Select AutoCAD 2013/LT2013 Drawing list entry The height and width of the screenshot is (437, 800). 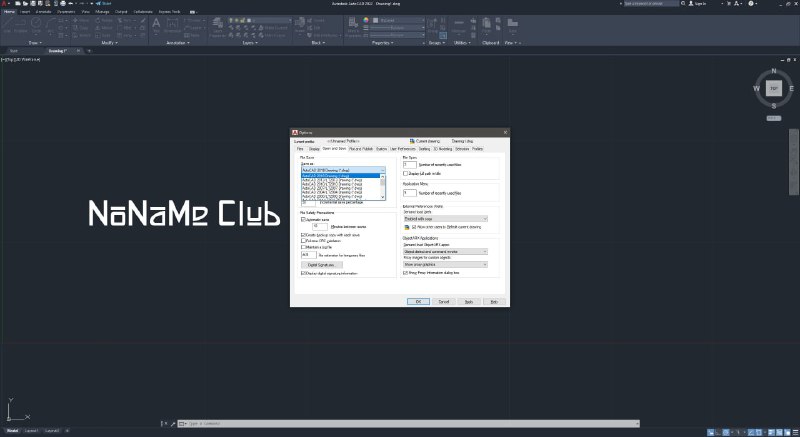[x=341, y=180]
